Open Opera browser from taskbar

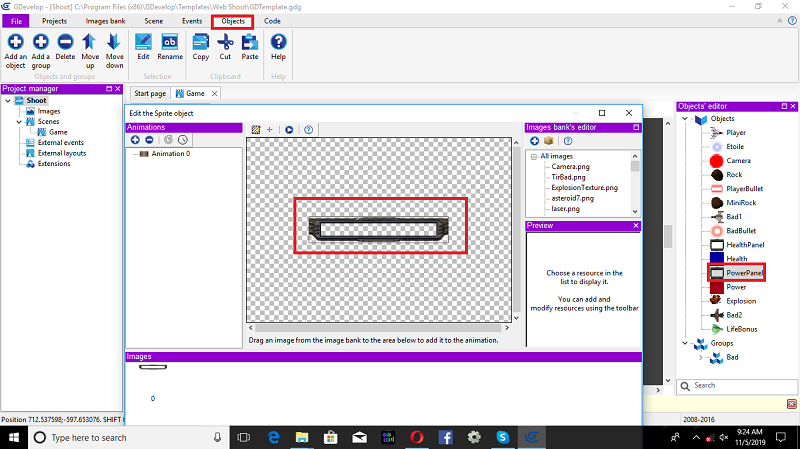[x=417, y=437]
